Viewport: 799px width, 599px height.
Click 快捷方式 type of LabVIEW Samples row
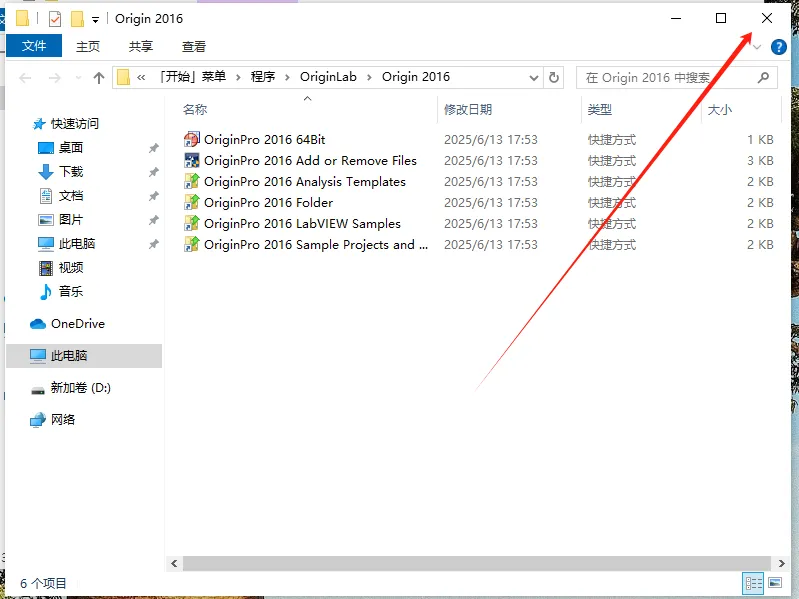pos(612,224)
